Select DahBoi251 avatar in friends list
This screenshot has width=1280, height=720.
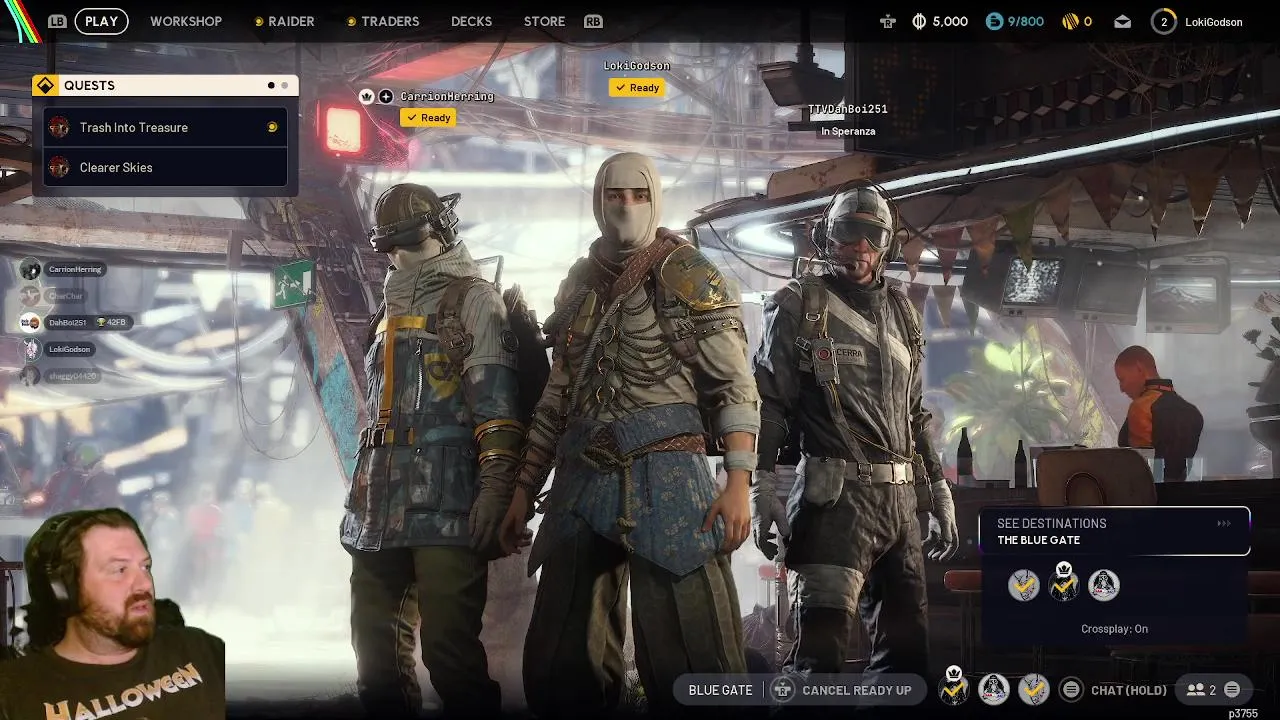coord(31,322)
